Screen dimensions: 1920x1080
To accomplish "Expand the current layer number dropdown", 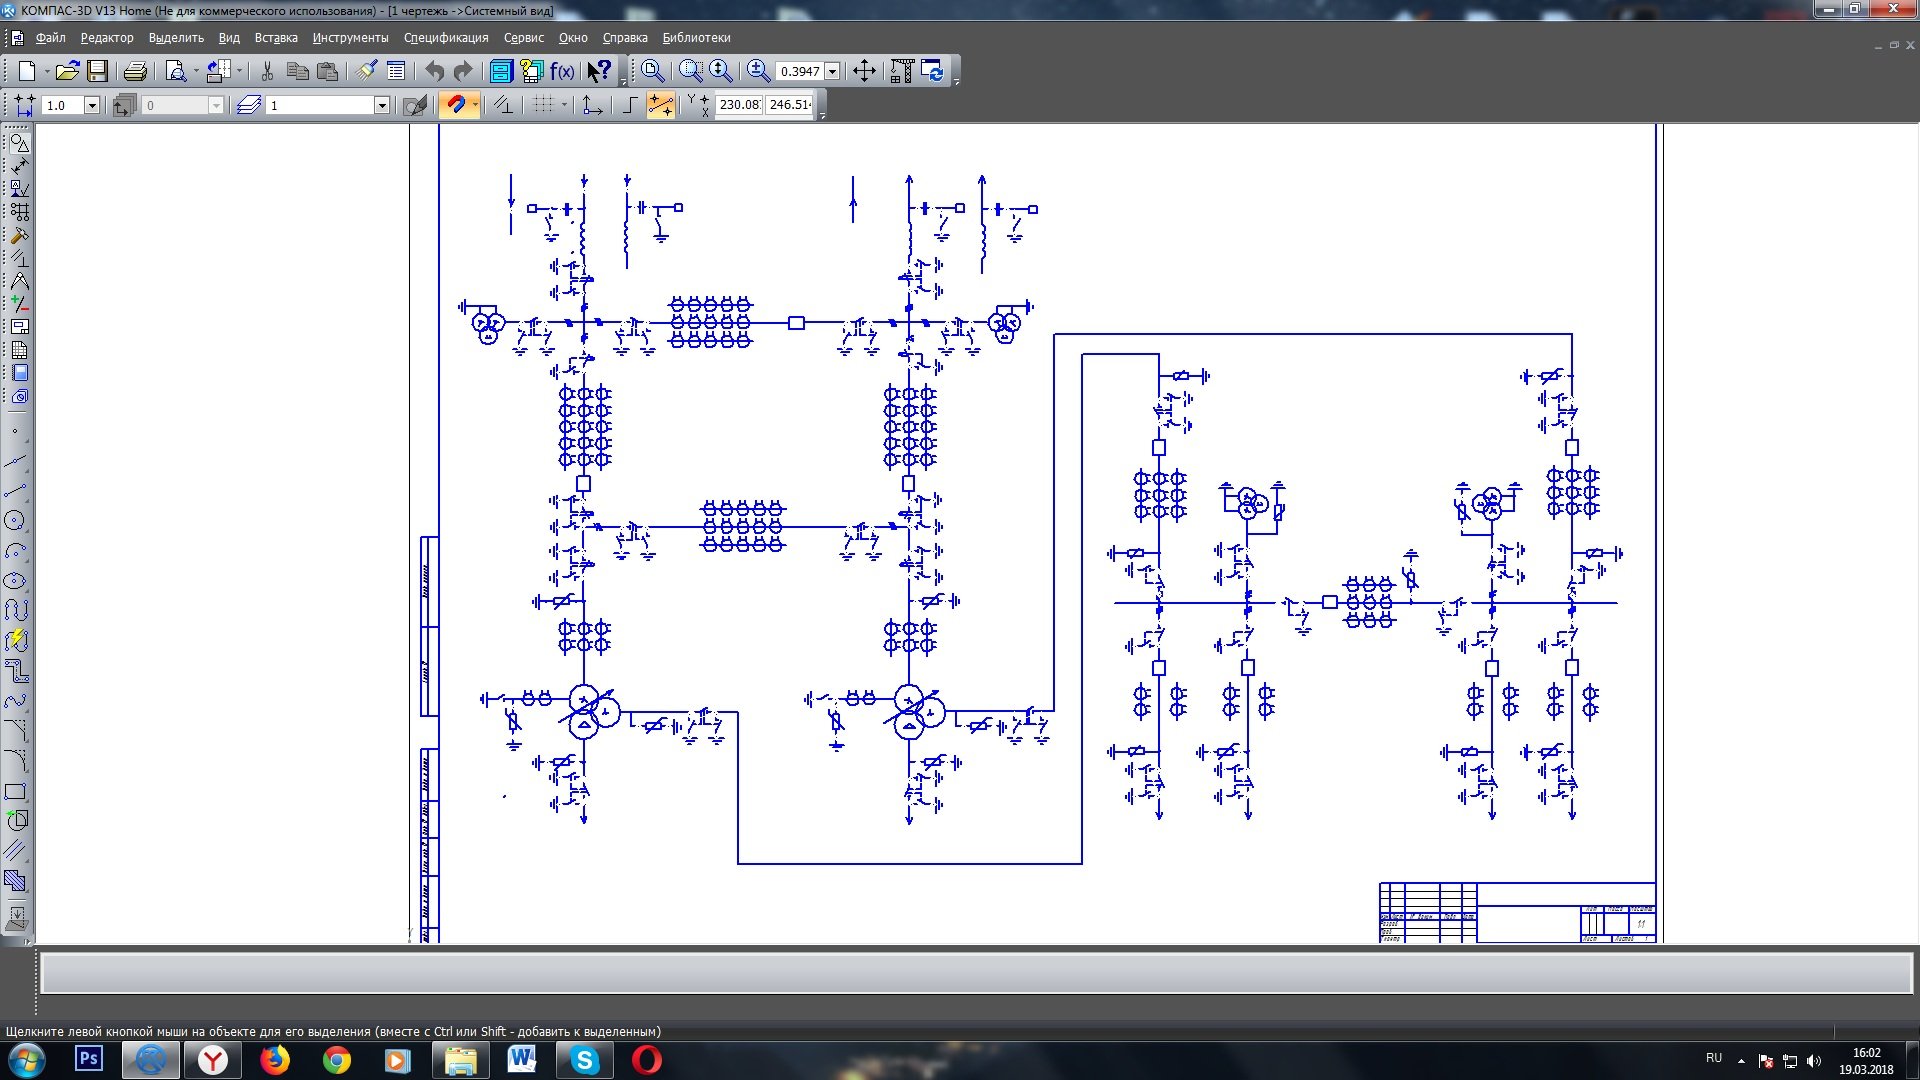I will pos(381,106).
